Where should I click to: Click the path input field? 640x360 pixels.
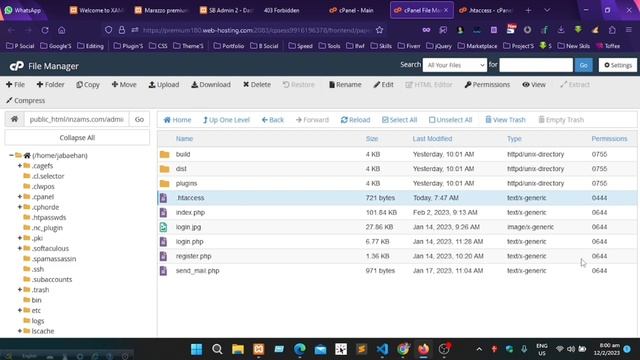[x=76, y=119]
